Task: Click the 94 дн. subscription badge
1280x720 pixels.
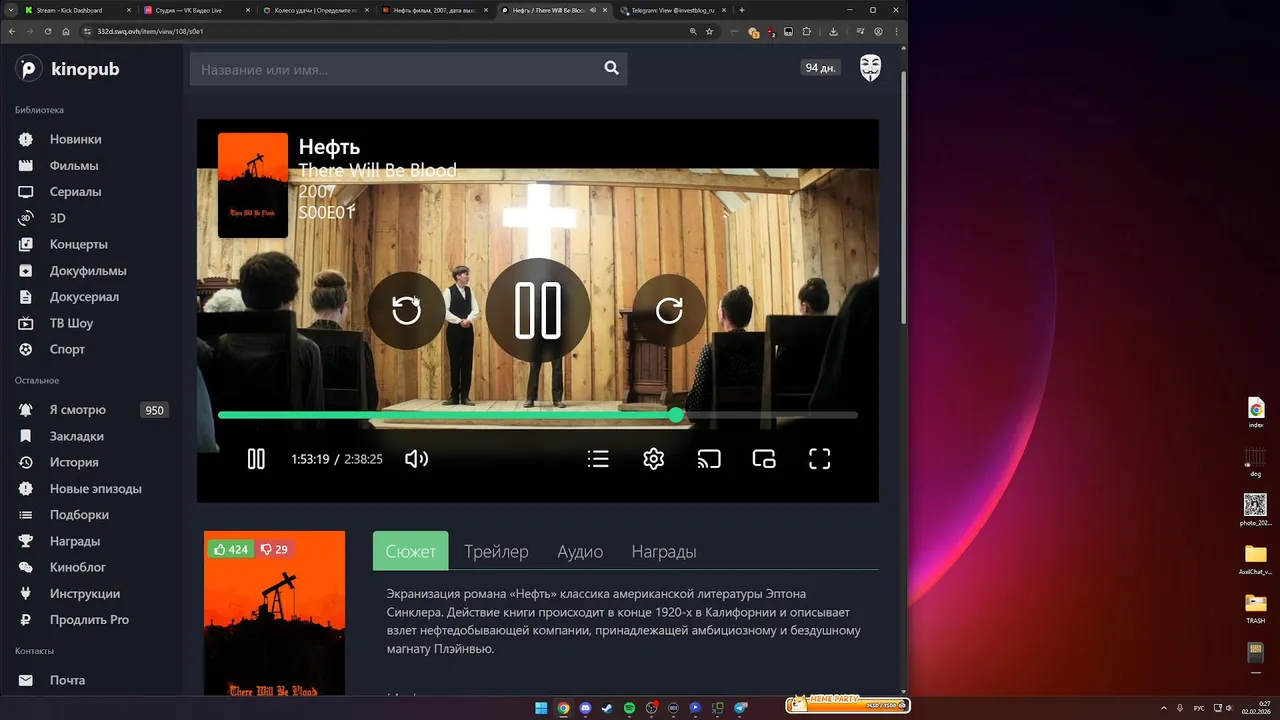Action: click(821, 68)
